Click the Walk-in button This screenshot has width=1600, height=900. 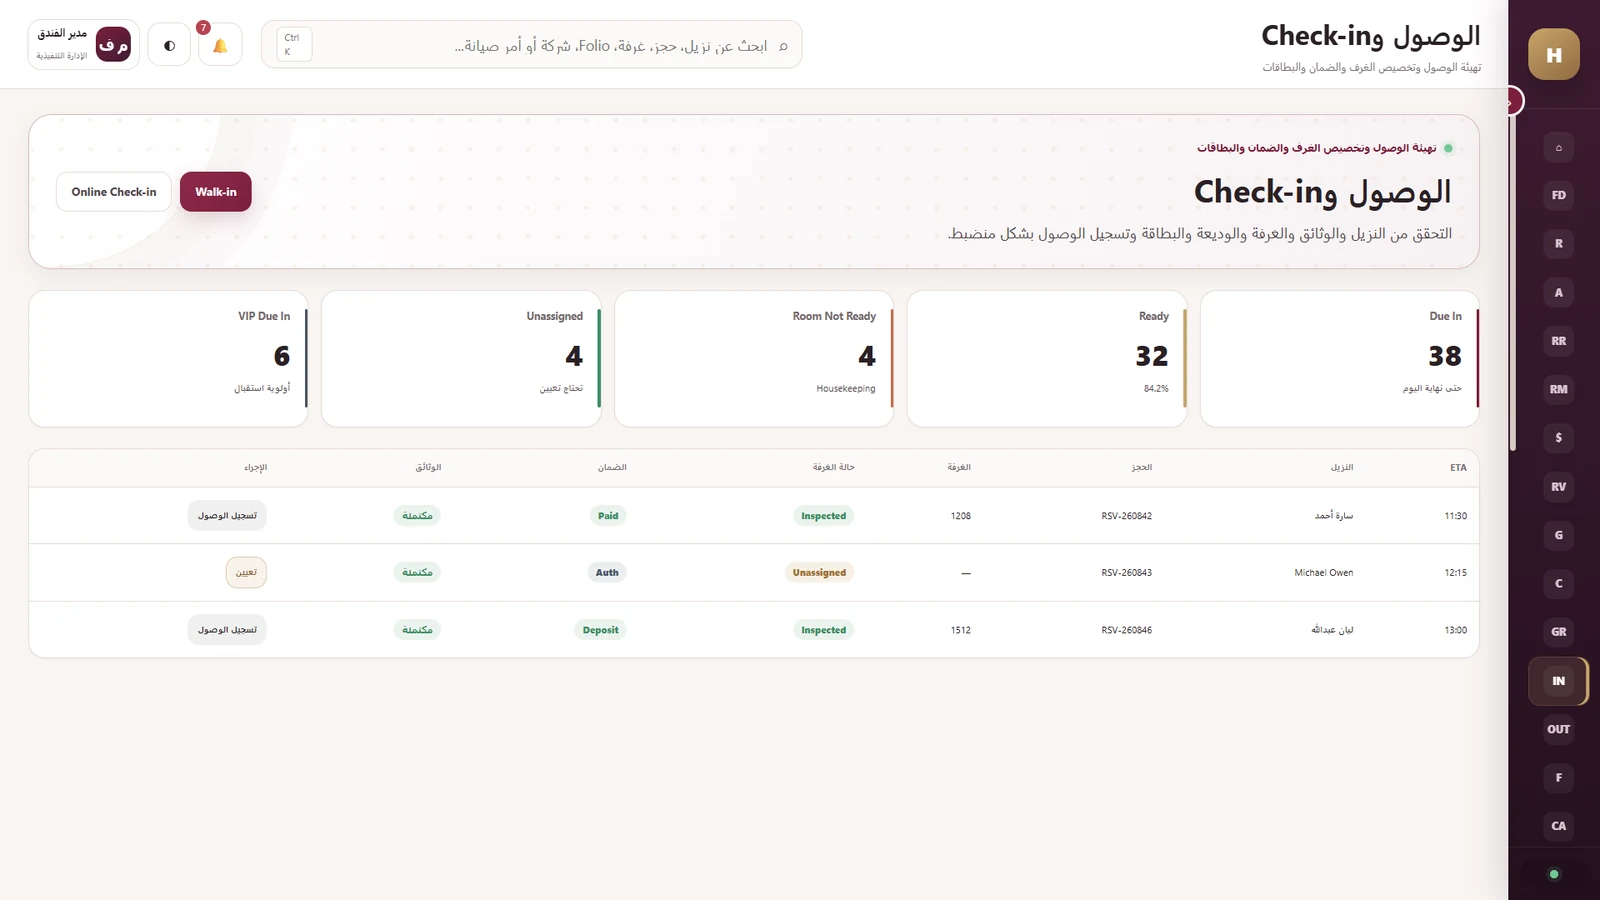[216, 192]
